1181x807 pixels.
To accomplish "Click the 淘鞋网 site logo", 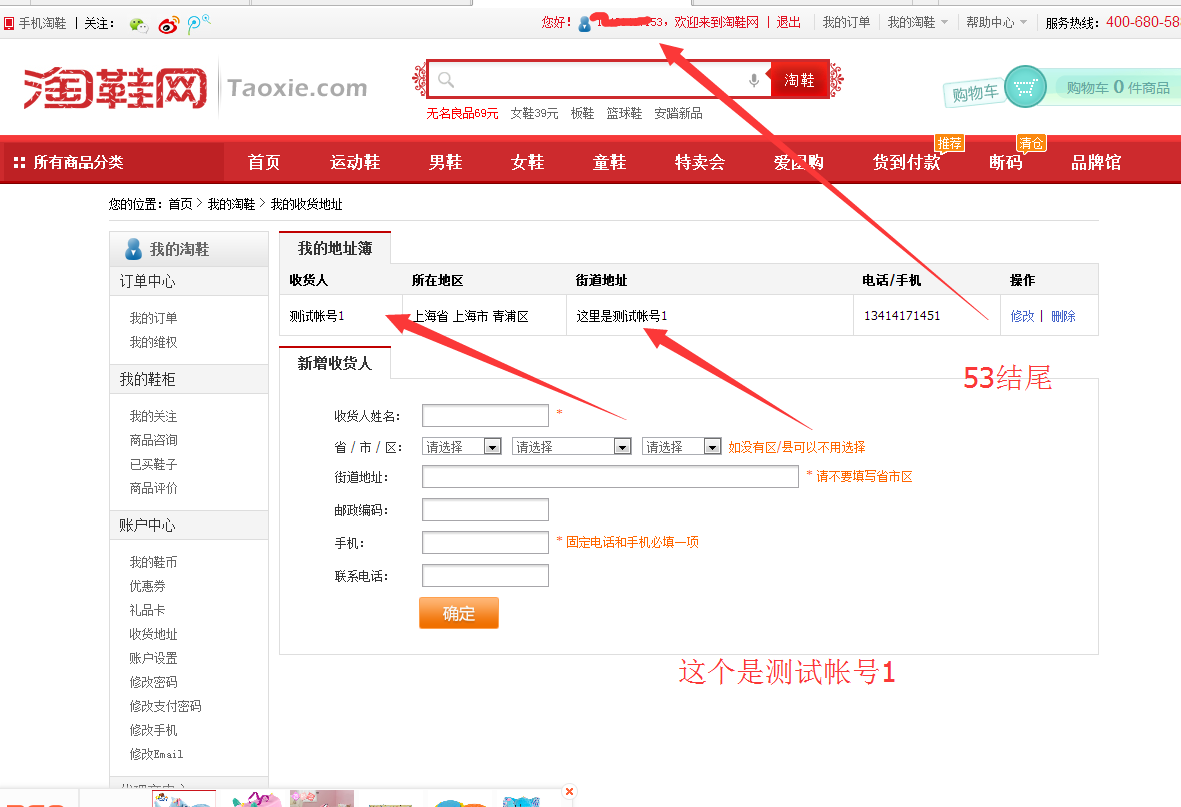I will pyautogui.click(x=116, y=87).
